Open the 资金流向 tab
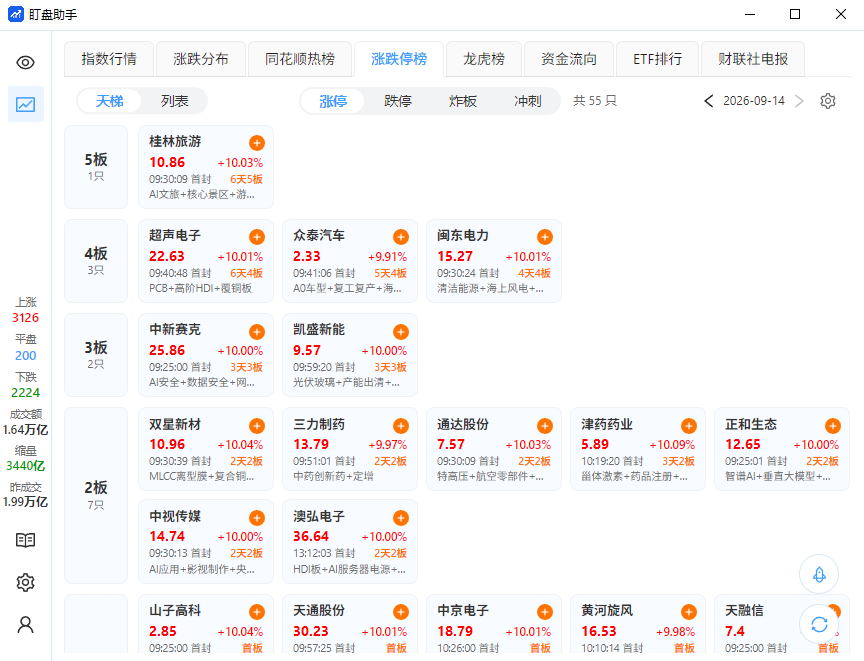The image size is (864, 661). coord(569,59)
